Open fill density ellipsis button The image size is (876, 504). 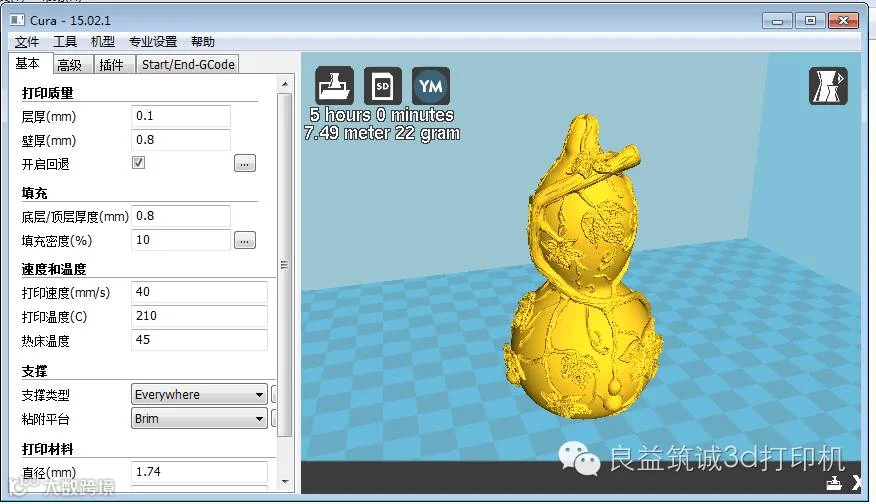[x=245, y=241]
